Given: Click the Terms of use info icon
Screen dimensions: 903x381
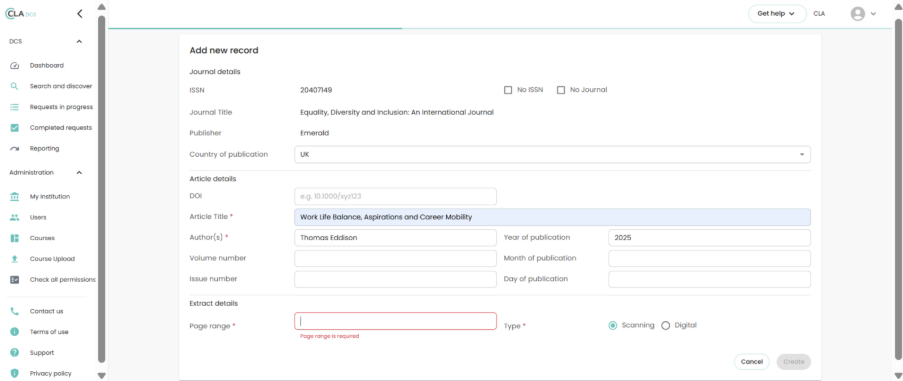Looking at the screenshot, I should click(15, 332).
